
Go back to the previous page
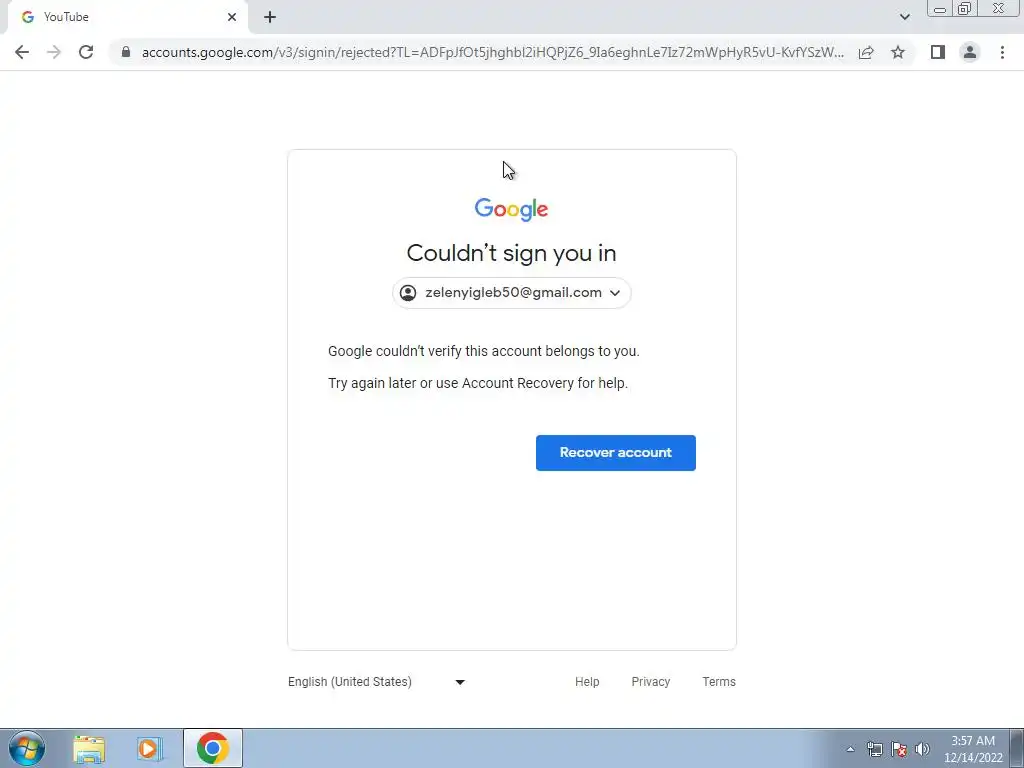coord(22,52)
